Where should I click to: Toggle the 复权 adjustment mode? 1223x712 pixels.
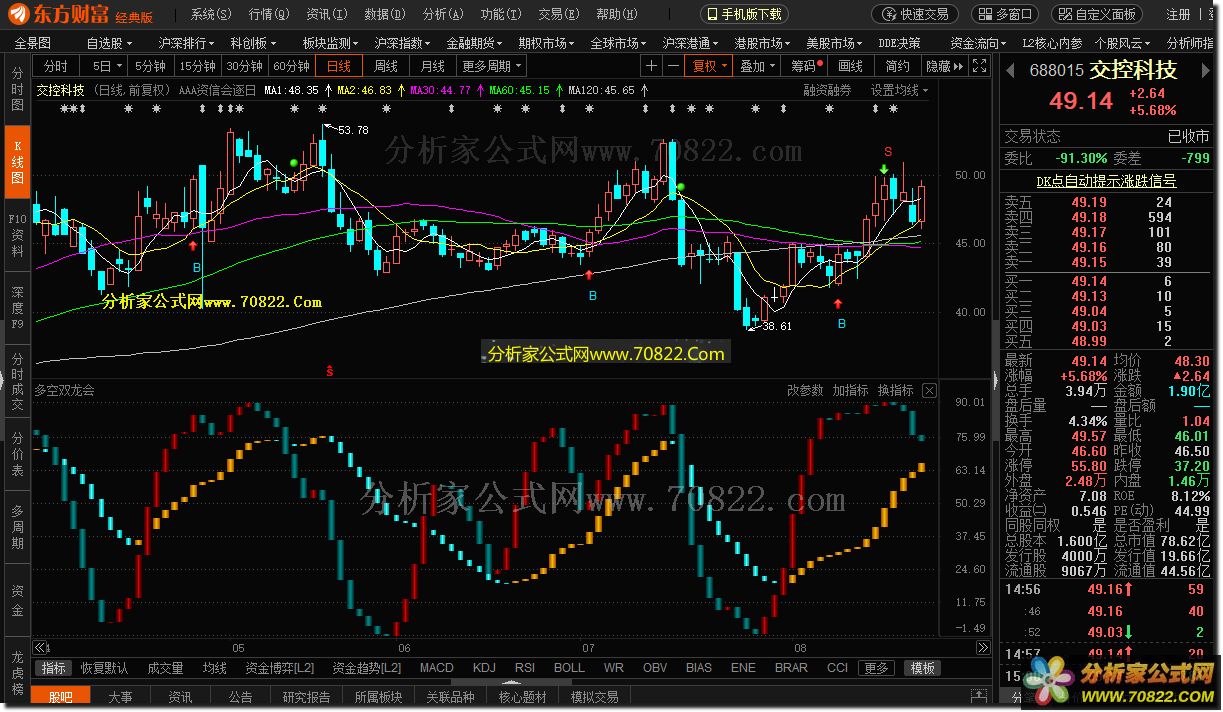coord(707,66)
